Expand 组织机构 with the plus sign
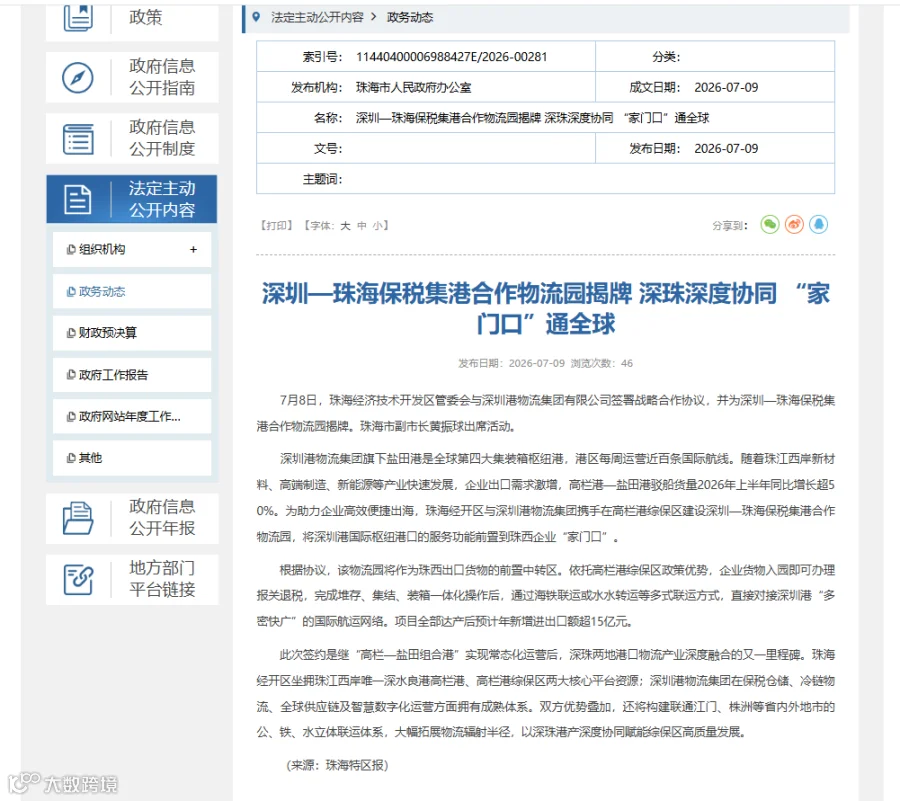The height and width of the screenshot is (801, 900). pyautogui.click(x=193, y=250)
